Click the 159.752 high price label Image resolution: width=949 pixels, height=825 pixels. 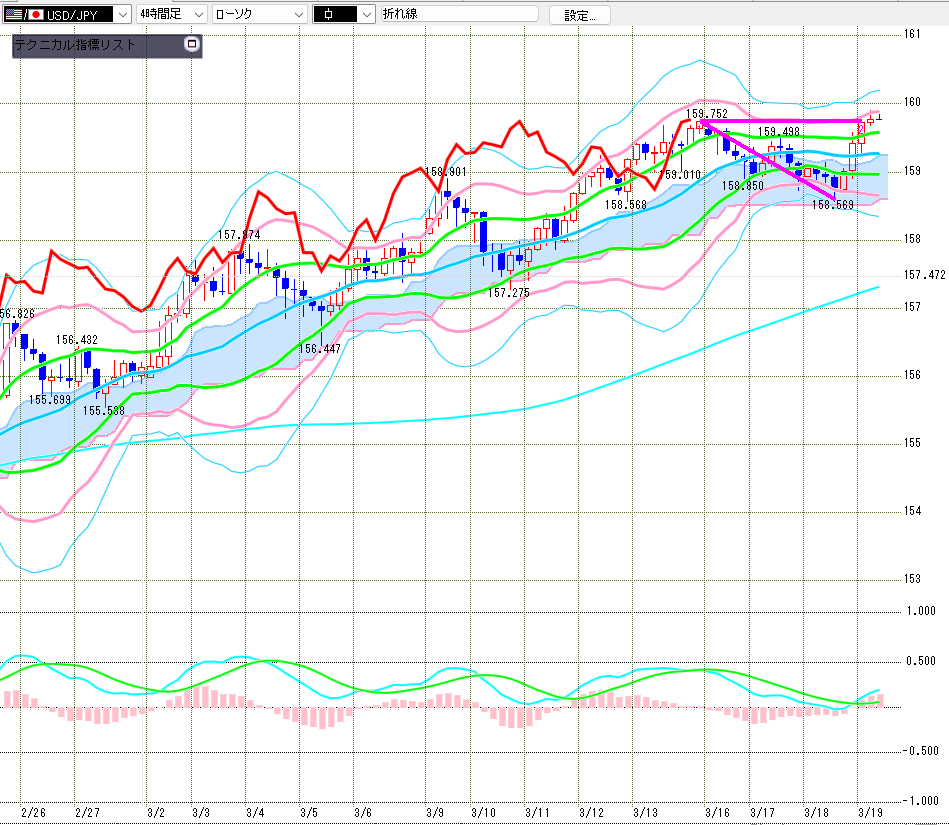(706, 114)
